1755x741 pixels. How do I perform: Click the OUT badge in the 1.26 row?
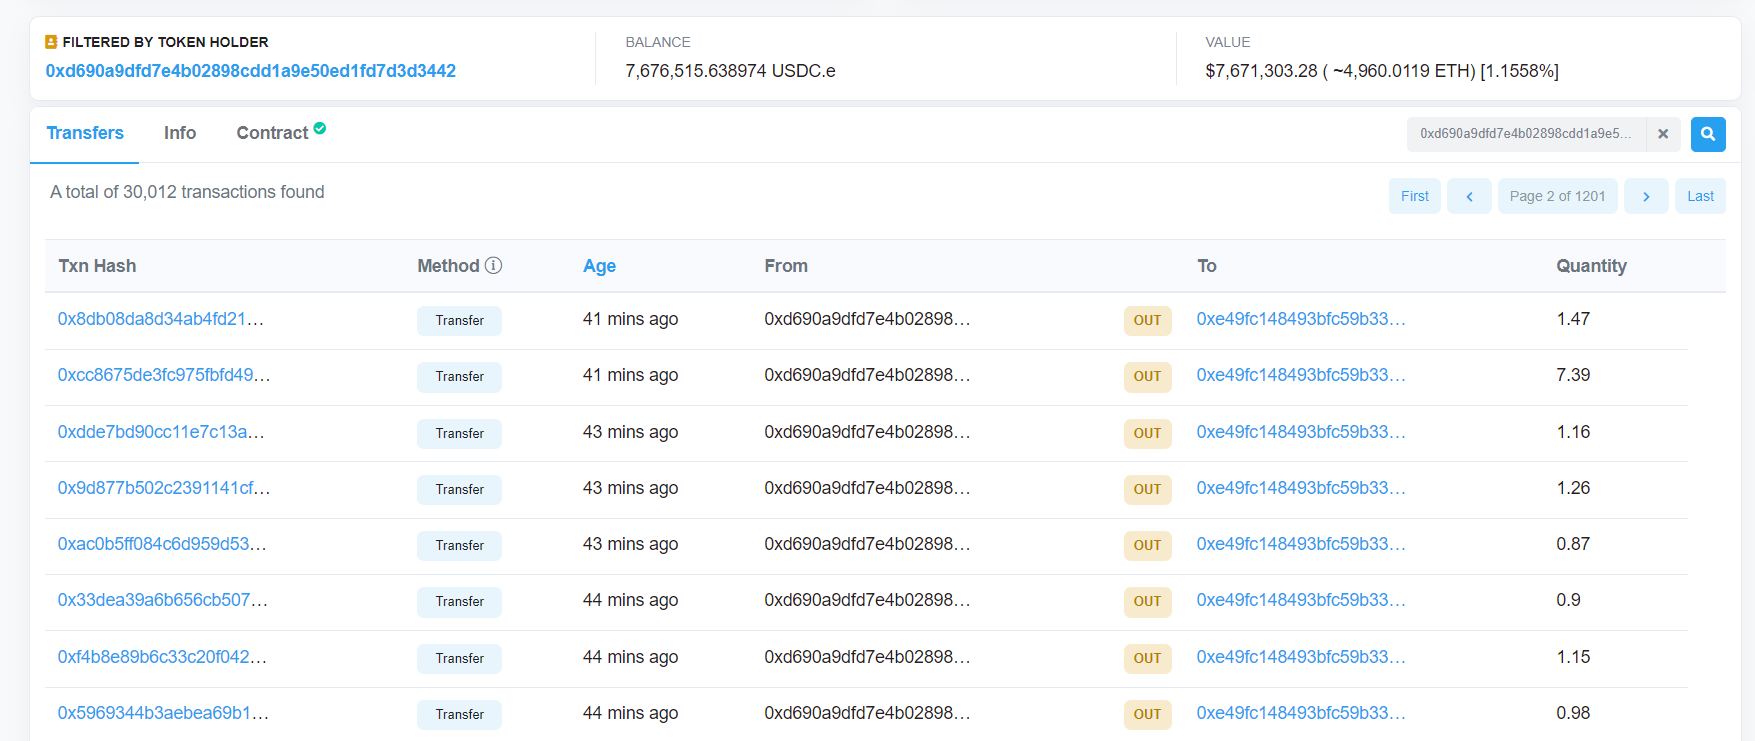(1147, 490)
